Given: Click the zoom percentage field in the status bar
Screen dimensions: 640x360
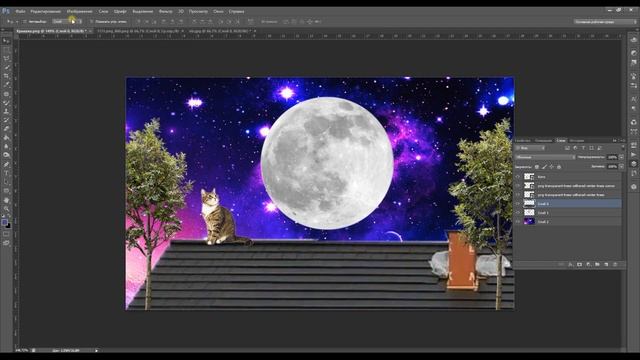Looking at the screenshot, I should coord(22,350).
